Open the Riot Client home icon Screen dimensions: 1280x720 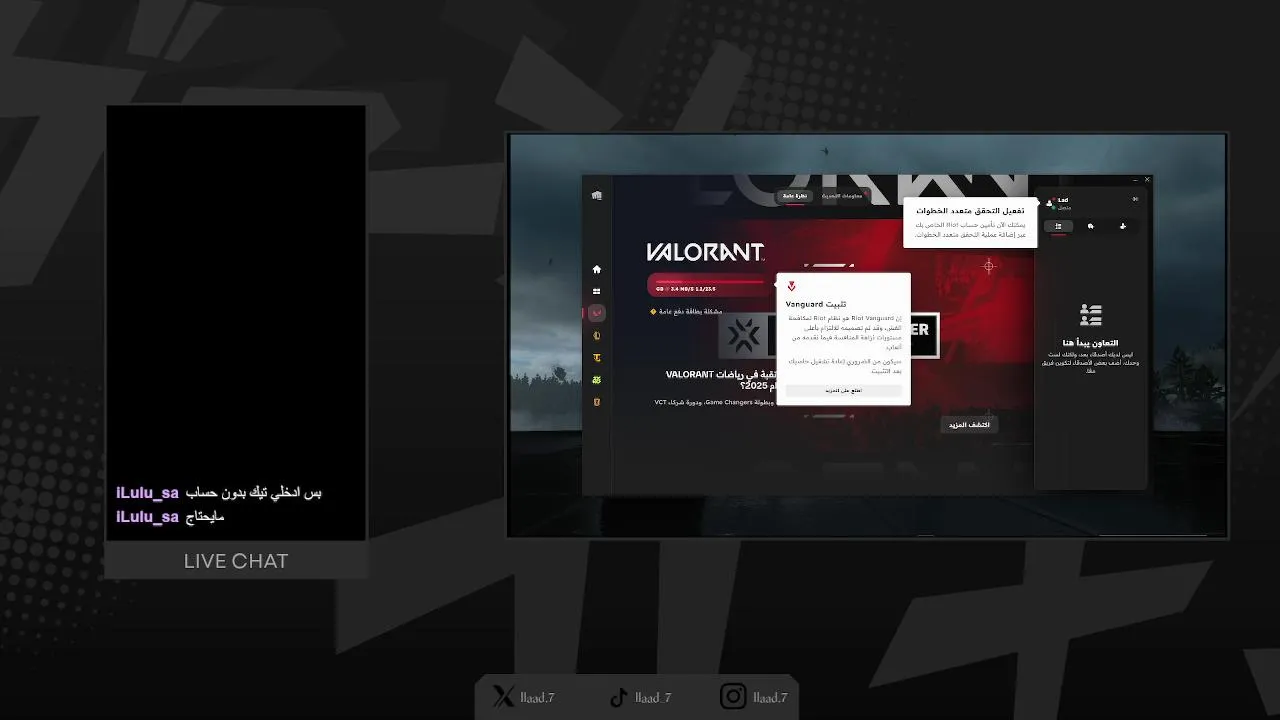pyautogui.click(x=597, y=269)
